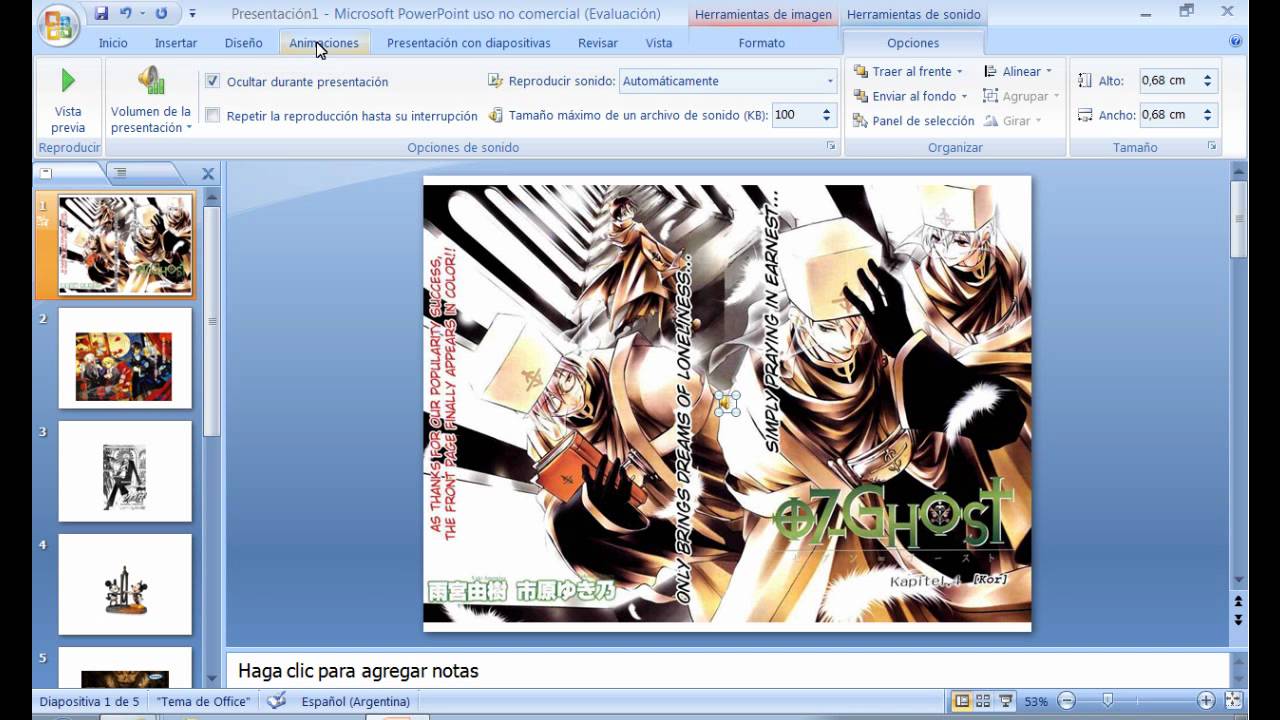Viewport: 1280px width, 720px height.
Task: Open the Alinear menu
Action: tap(1018, 71)
